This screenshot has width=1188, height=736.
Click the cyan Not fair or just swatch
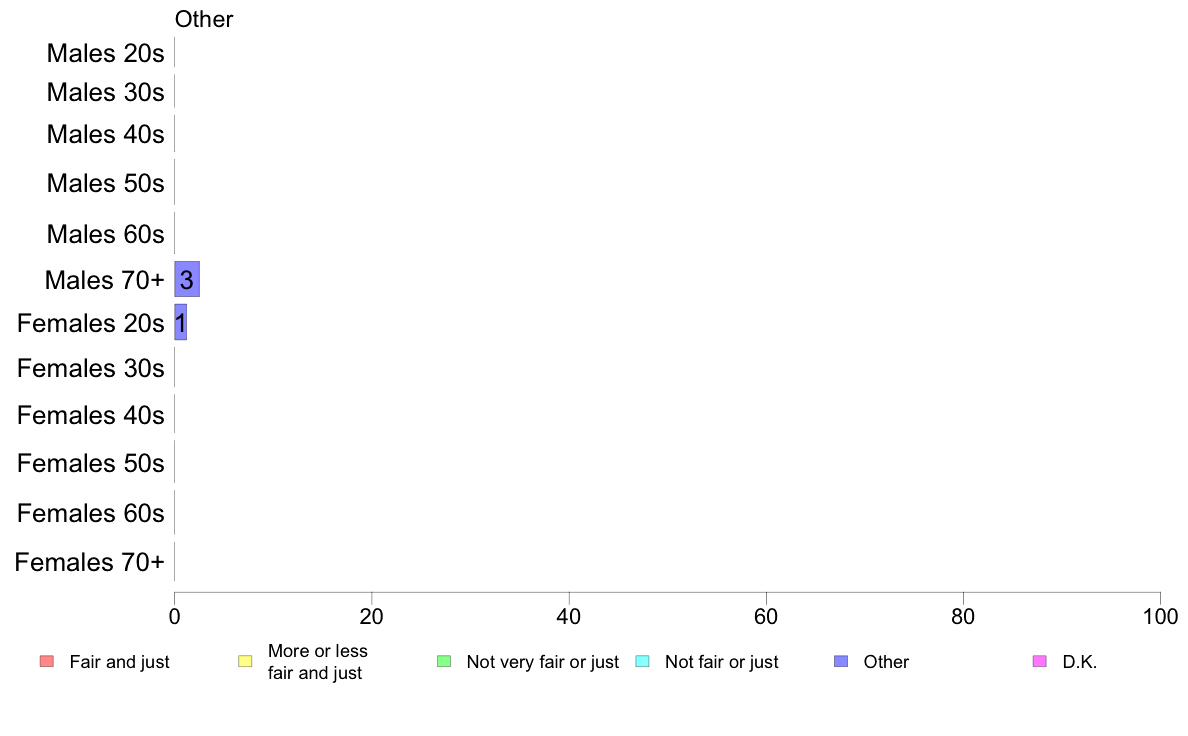(642, 661)
